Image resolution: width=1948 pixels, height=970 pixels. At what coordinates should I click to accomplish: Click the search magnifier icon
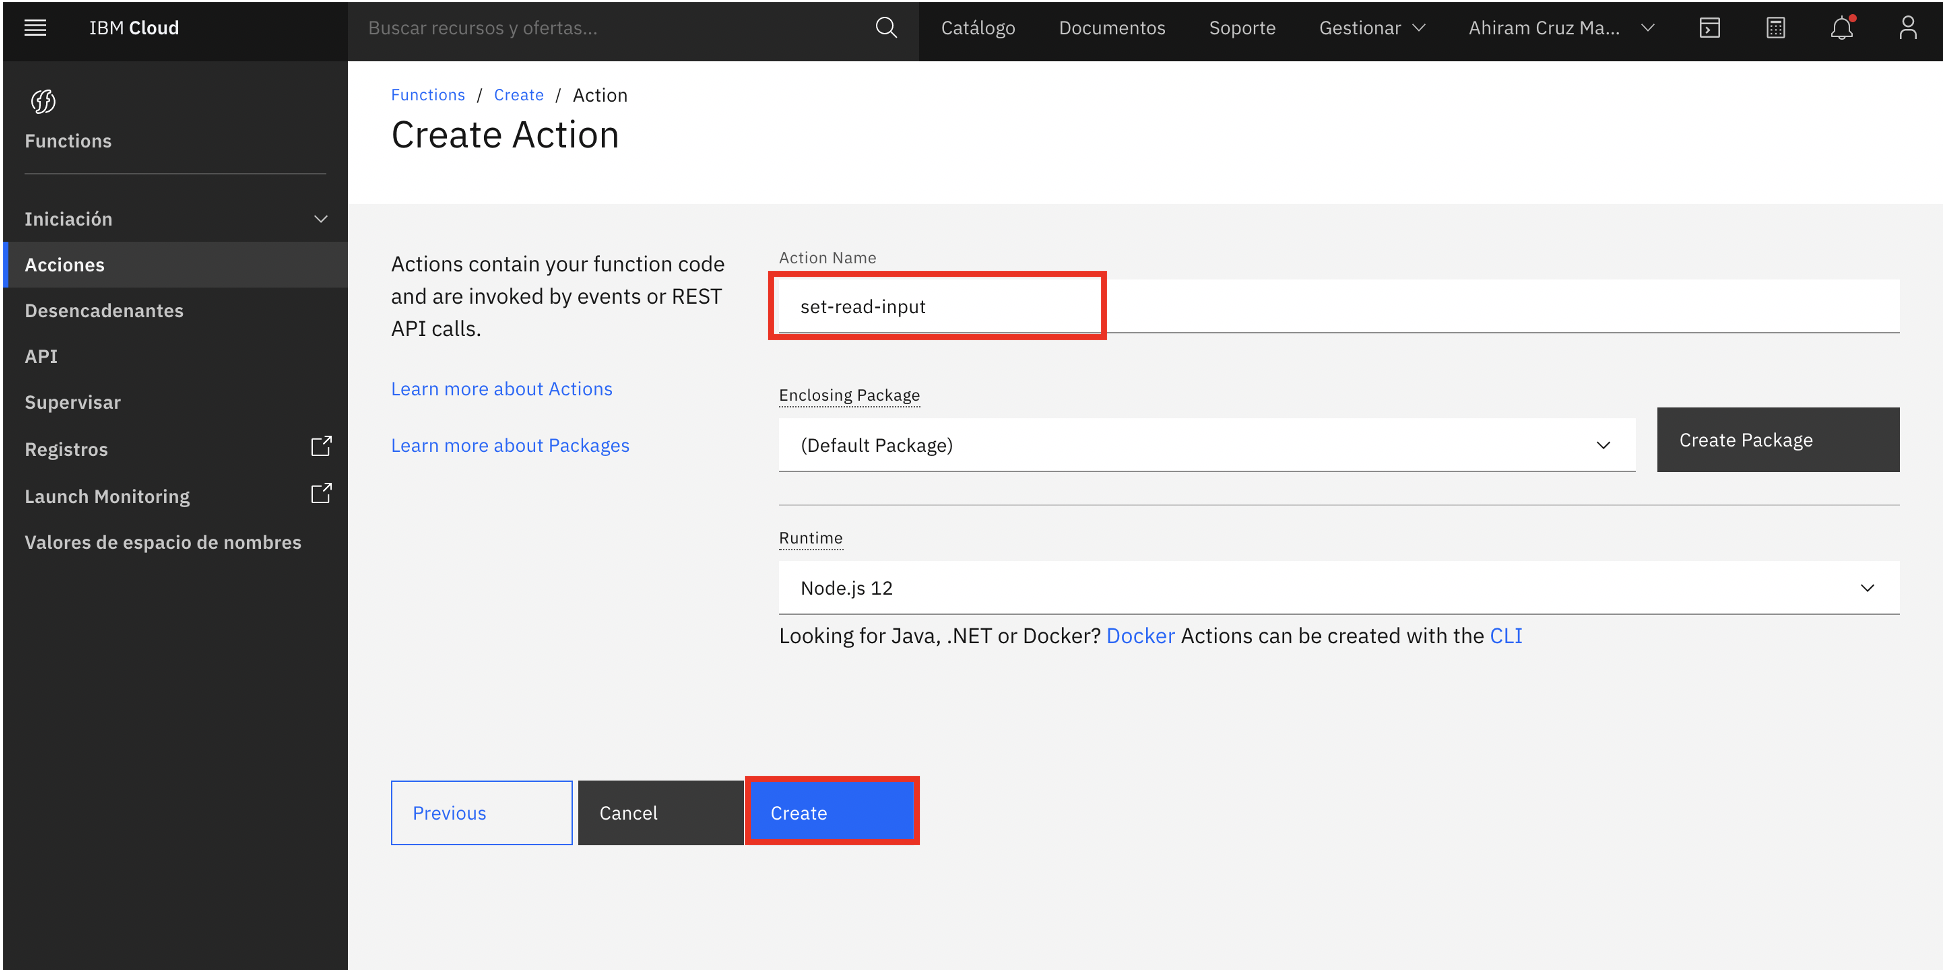(x=886, y=28)
